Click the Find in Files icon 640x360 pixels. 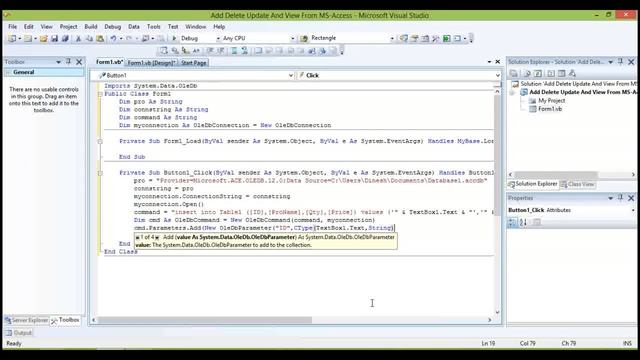tap(304, 38)
